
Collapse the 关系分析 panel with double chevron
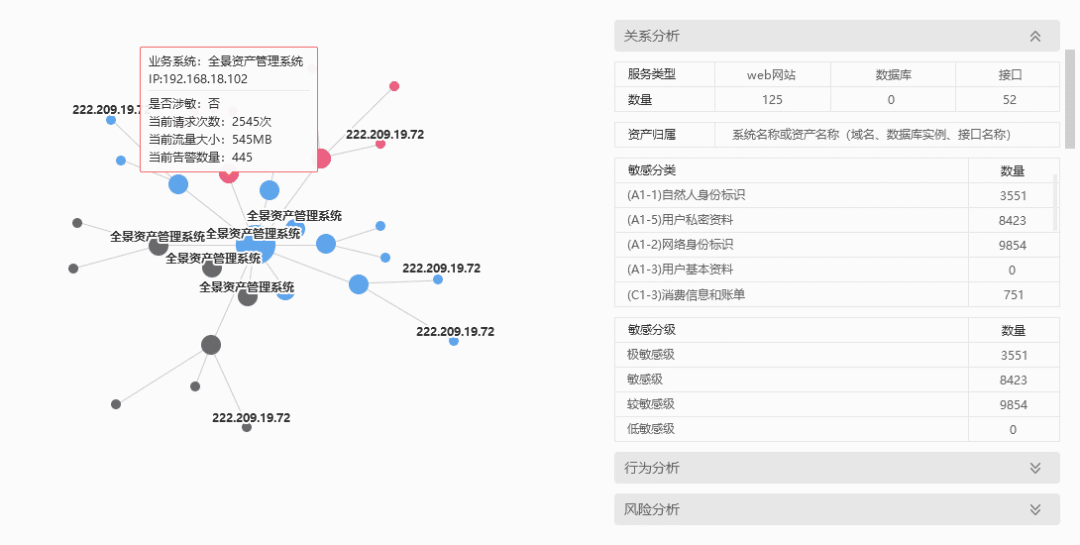pos(1035,37)
